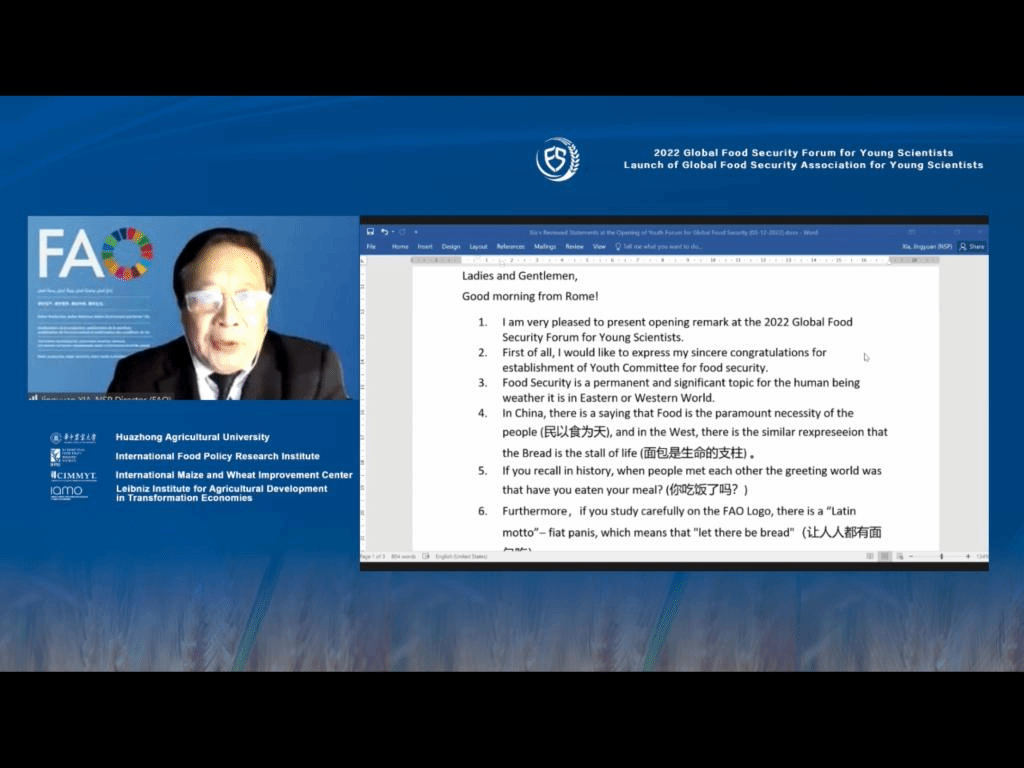Switch to the Mailings tab

pyautogui.click(x=545, y=246)
